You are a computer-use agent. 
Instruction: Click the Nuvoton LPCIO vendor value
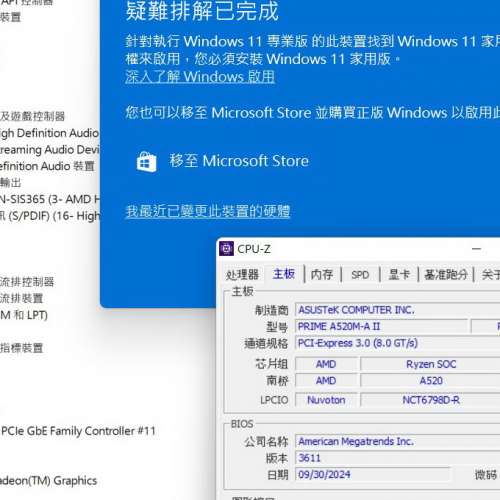[x=326, y=400]
